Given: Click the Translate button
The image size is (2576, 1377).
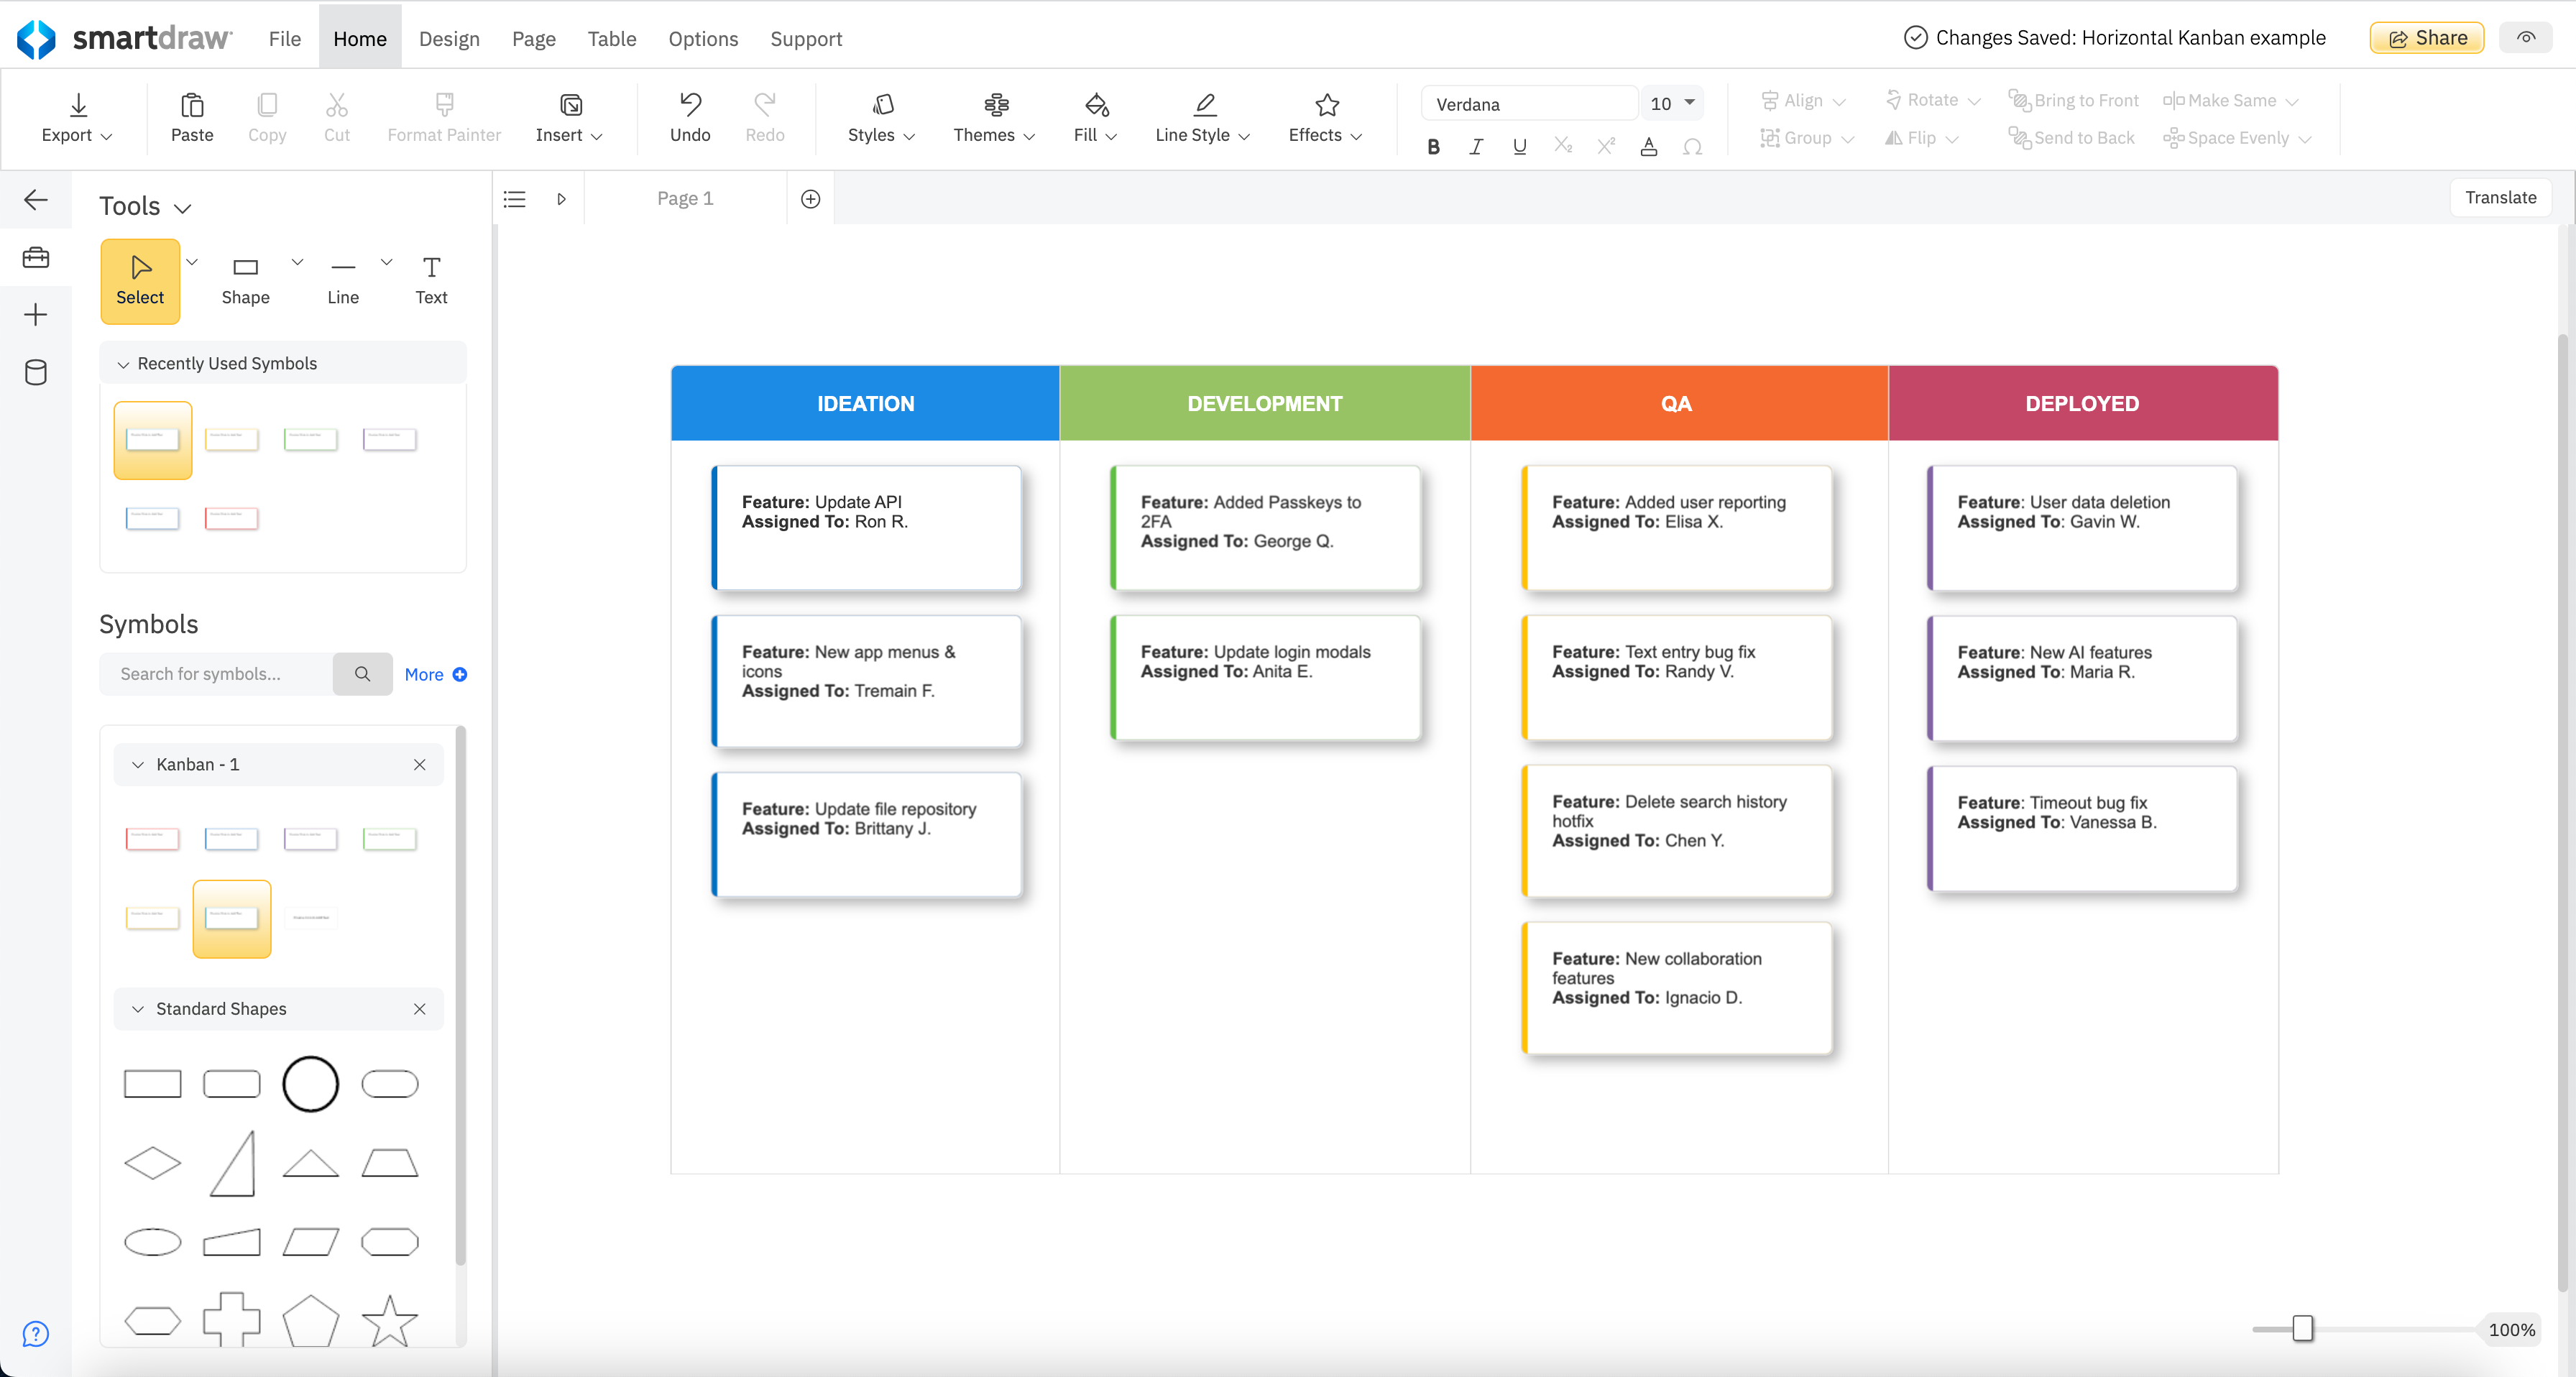Looking at the screenshot, I should click(x=2503, y=199).
